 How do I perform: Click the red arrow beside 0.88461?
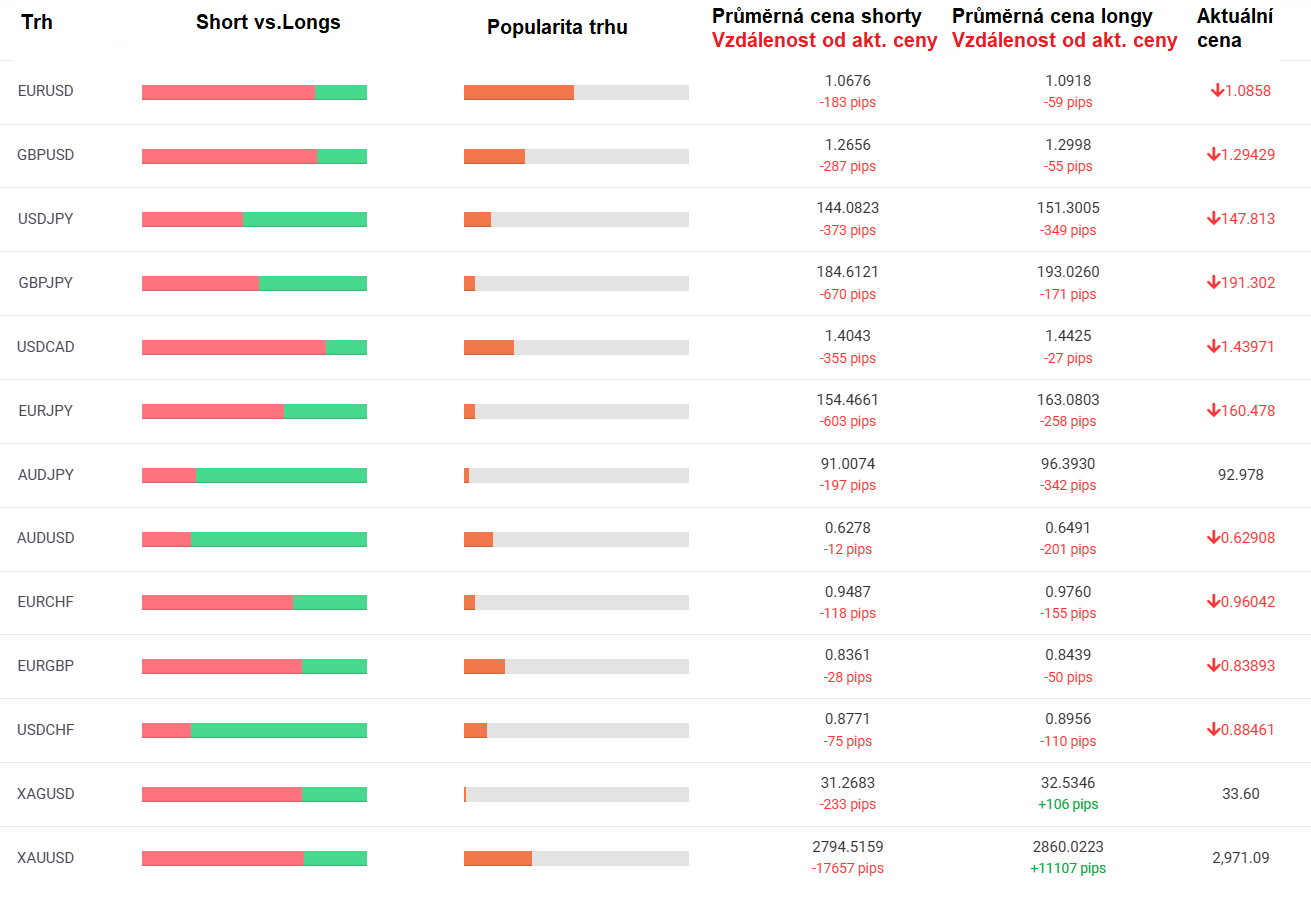coord(1213,730)
